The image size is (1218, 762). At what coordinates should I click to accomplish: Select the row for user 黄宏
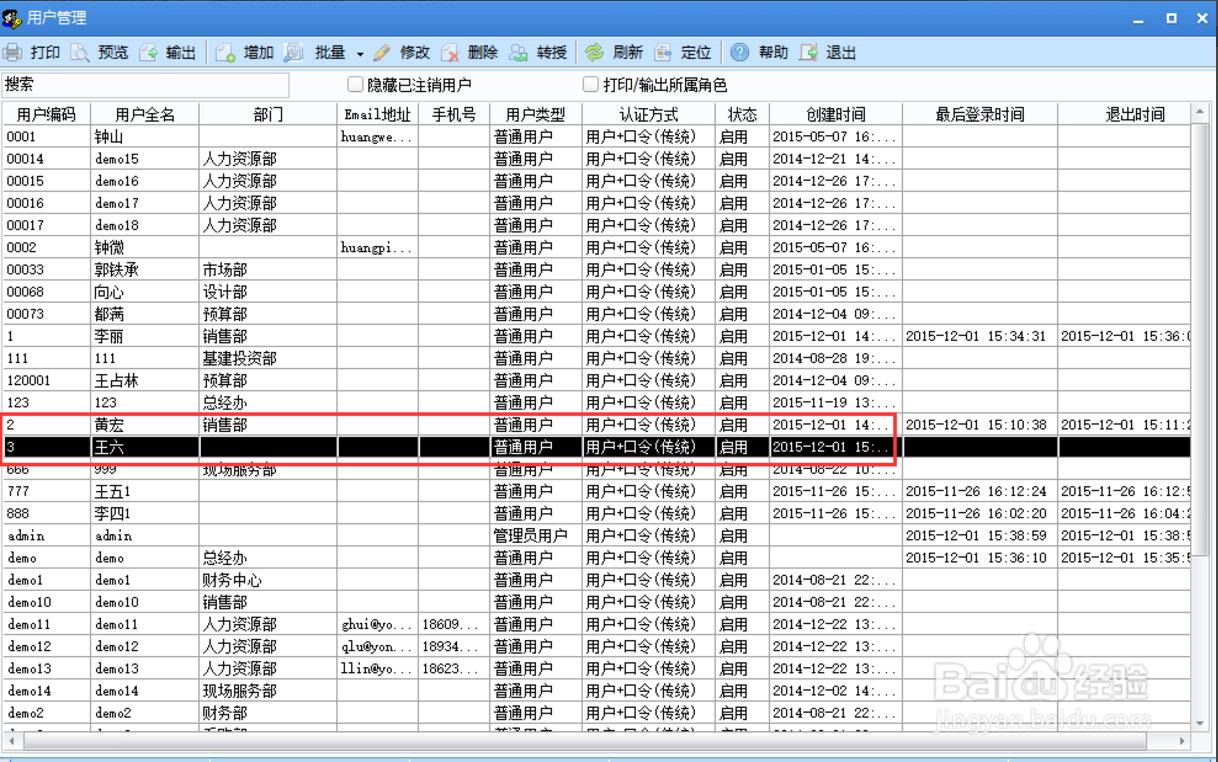pyautogui.click(x=110, y=425)
